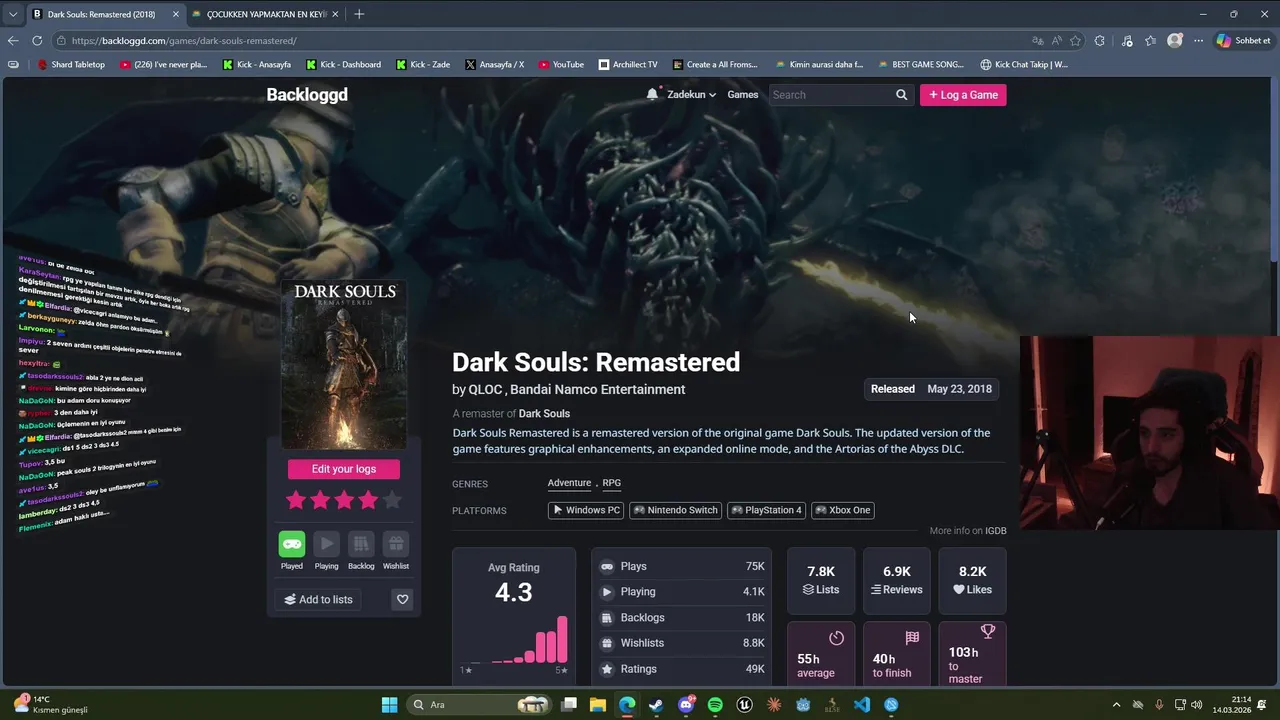The height and width of the screenshot is (720, 1280).
Task: Refresh the page
Action: (37, 41)
